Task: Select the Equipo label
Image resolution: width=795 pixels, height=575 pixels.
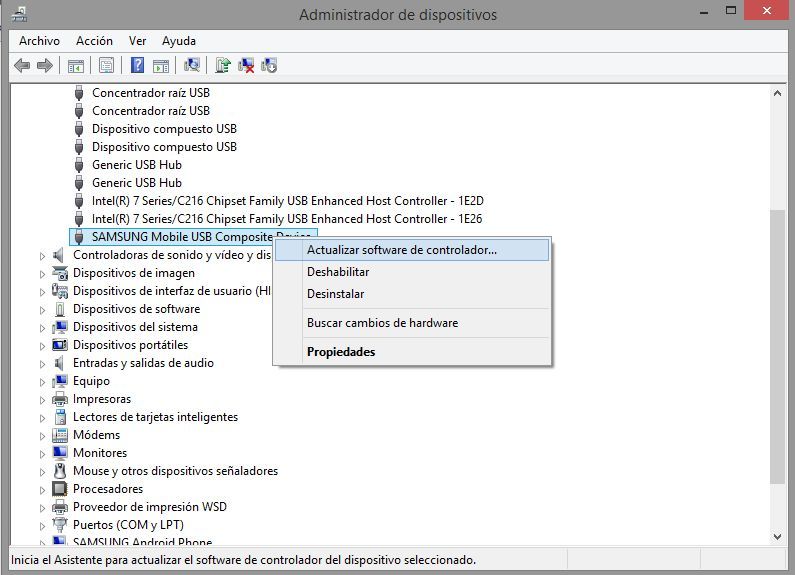Action: click(91, 381)
